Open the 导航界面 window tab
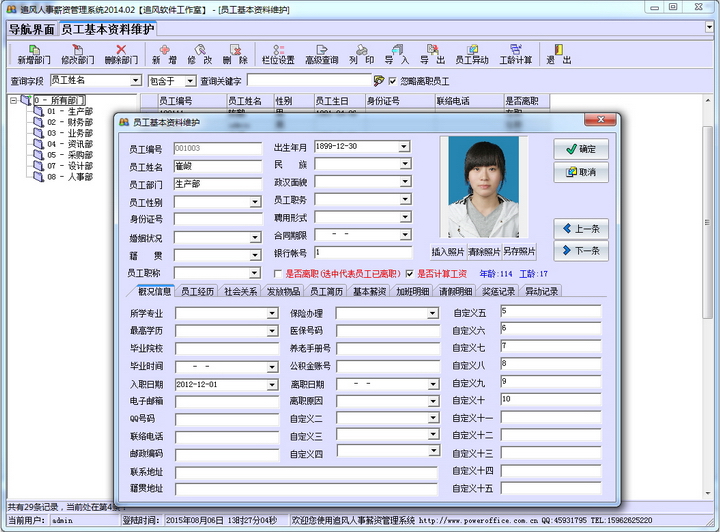 pyautogui.click(x=32, y=29)
